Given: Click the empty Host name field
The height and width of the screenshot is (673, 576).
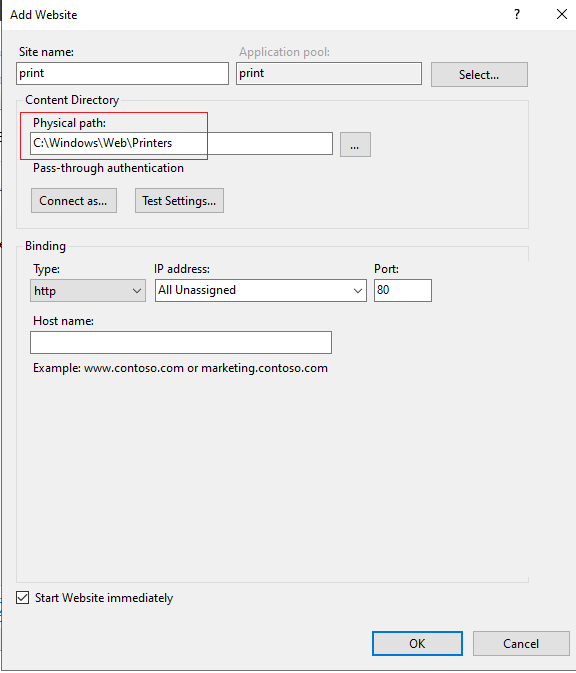Looking at the screenshot, I should pyautogui.click(x=181, y=343).
